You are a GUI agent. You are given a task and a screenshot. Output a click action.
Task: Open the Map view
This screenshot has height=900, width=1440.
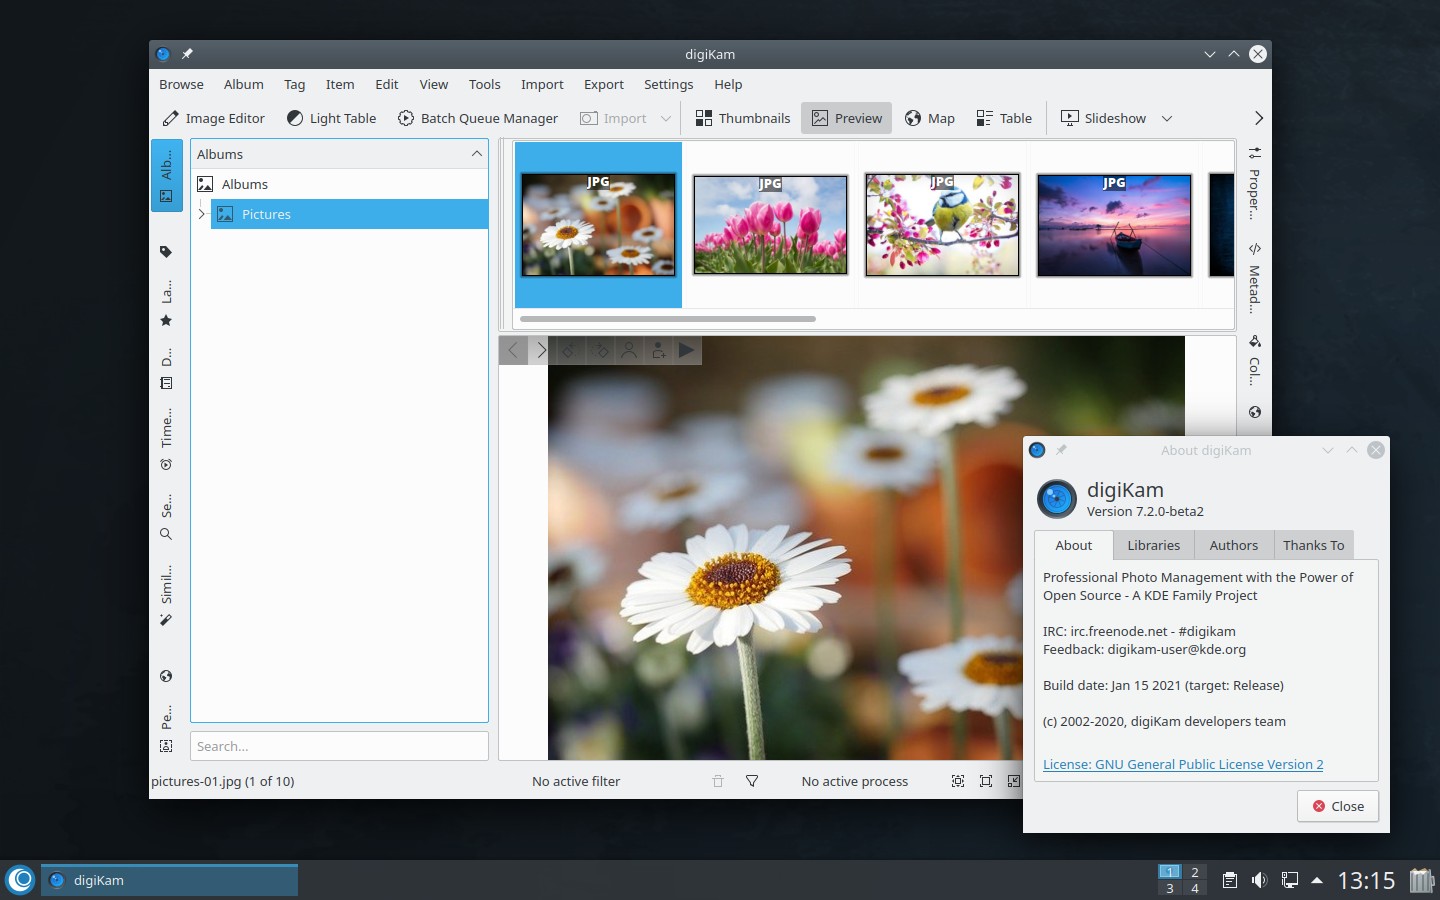point(929,118)
